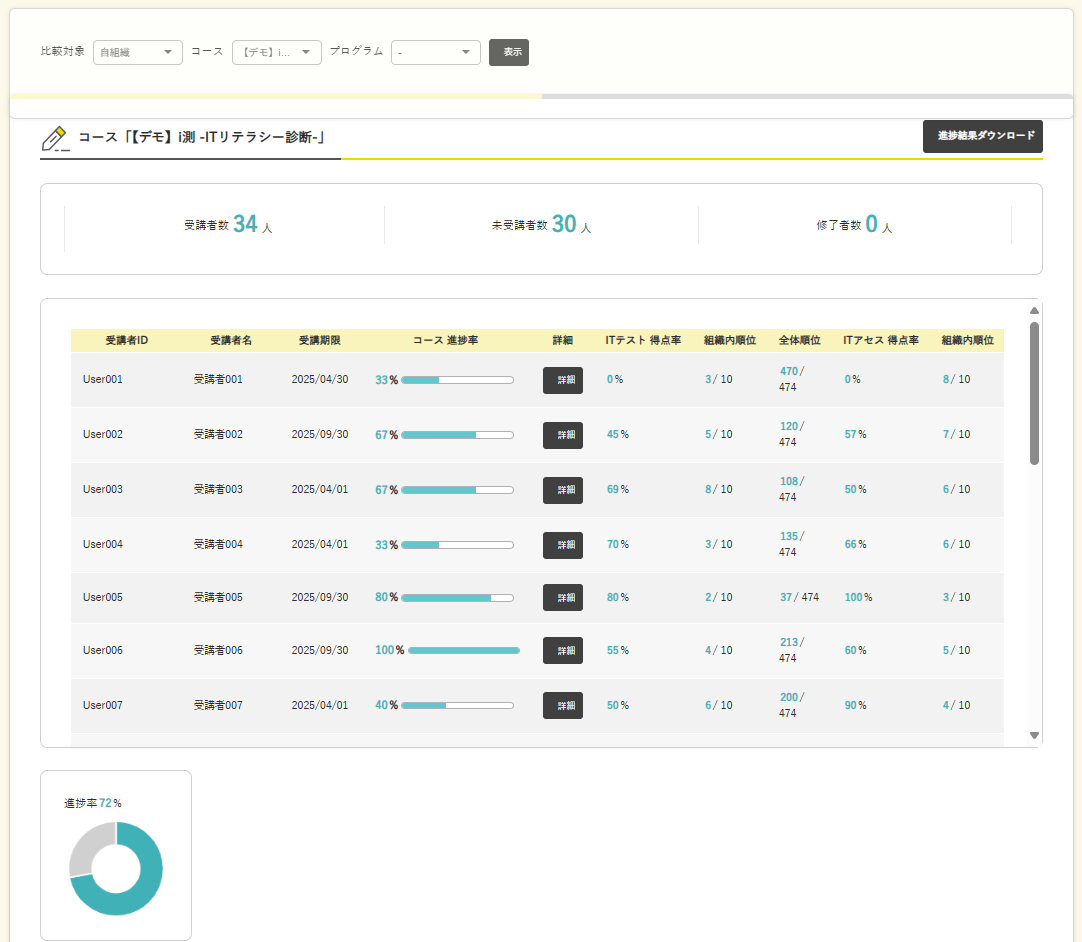Click the 進捗率 donut chart

pos(116,868)
